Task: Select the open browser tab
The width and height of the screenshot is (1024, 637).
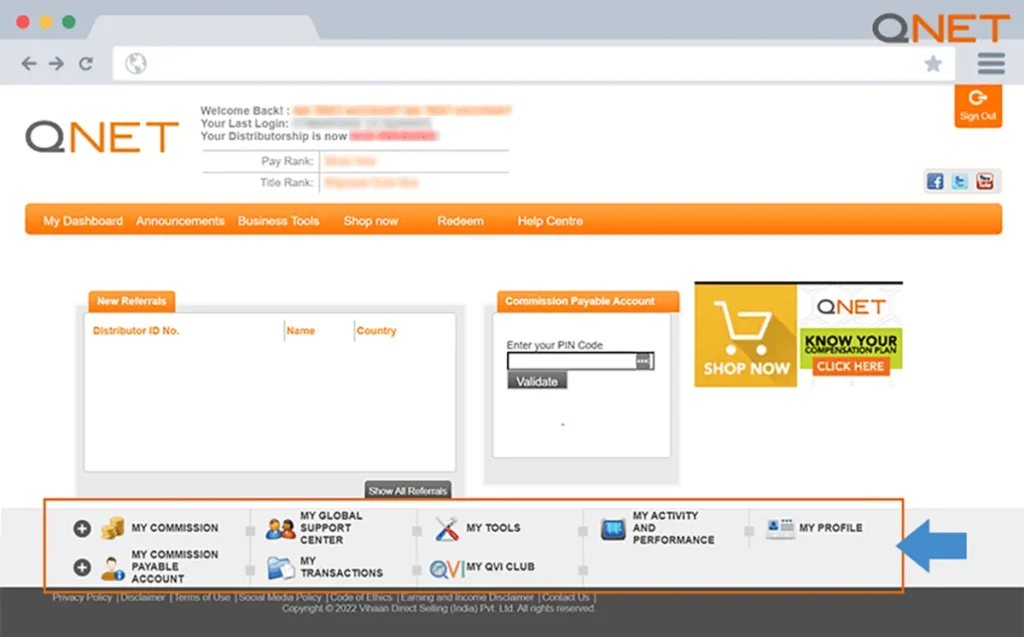Action: click(x=203, y=27)
